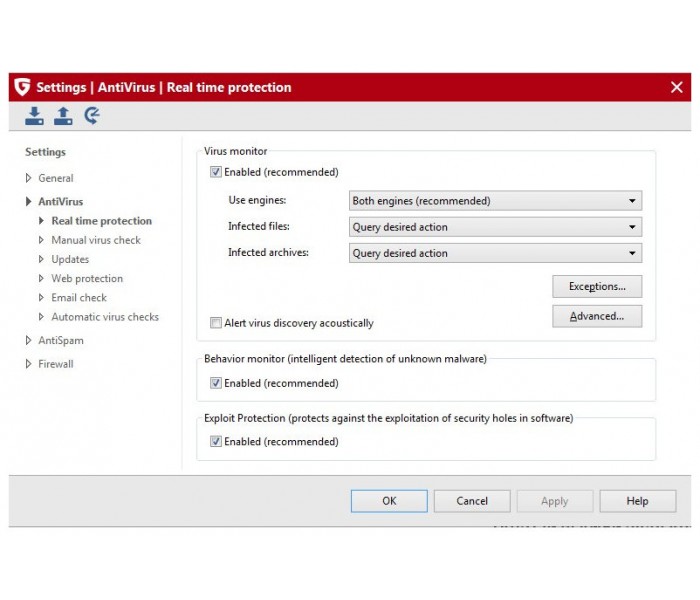Click the Apply button

pos(555,501)
